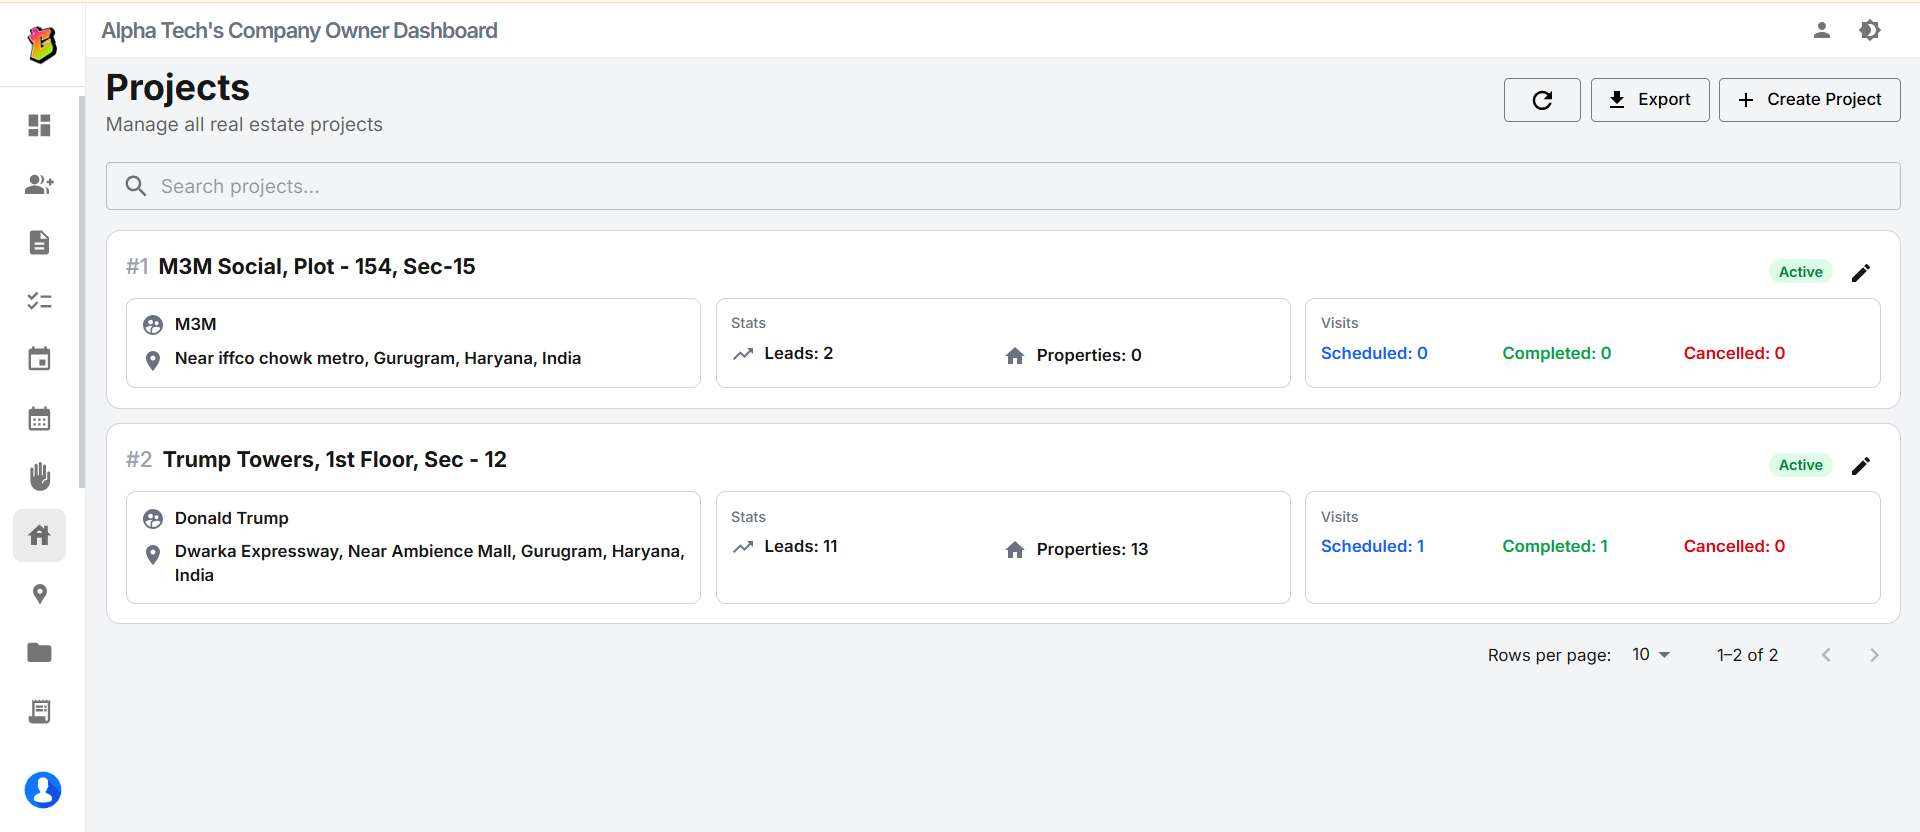Click the Active badge on M3M Social

(1800, 272)
